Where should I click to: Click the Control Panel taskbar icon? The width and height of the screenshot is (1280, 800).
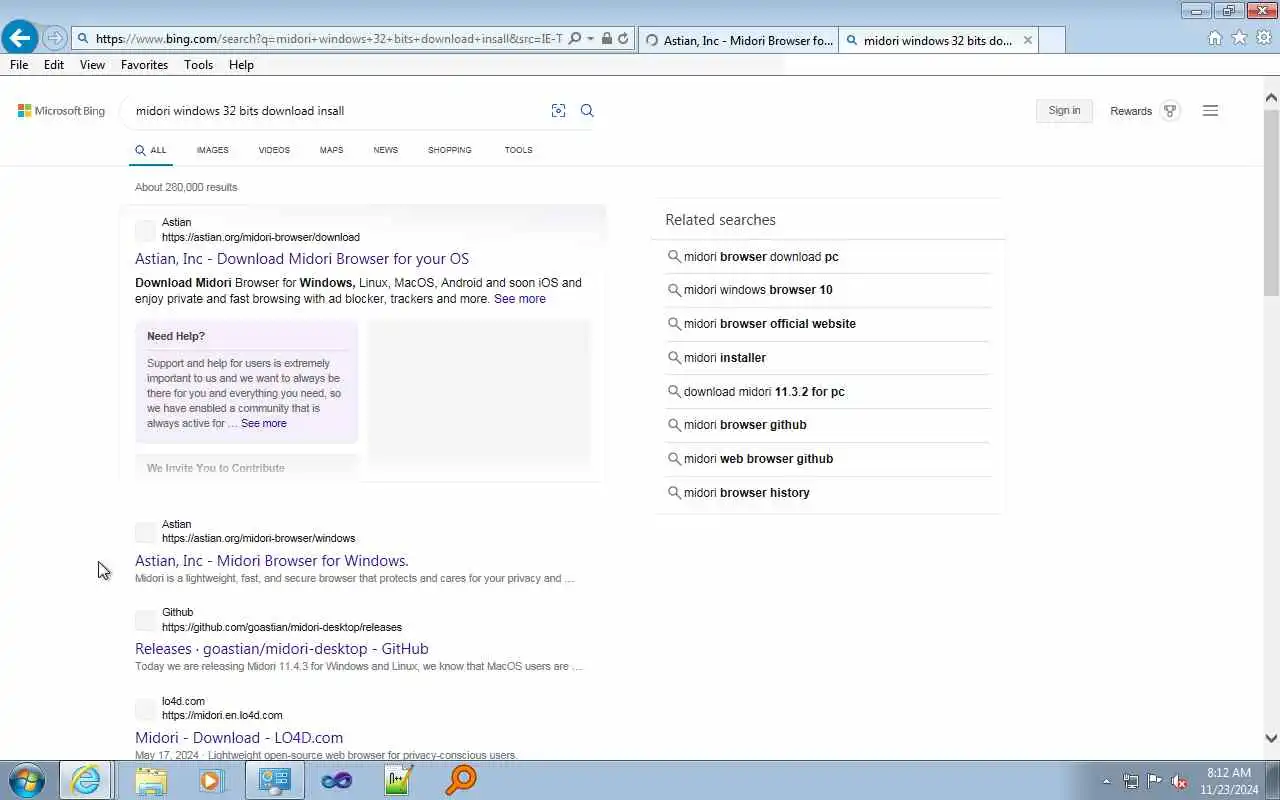[274, 780]
